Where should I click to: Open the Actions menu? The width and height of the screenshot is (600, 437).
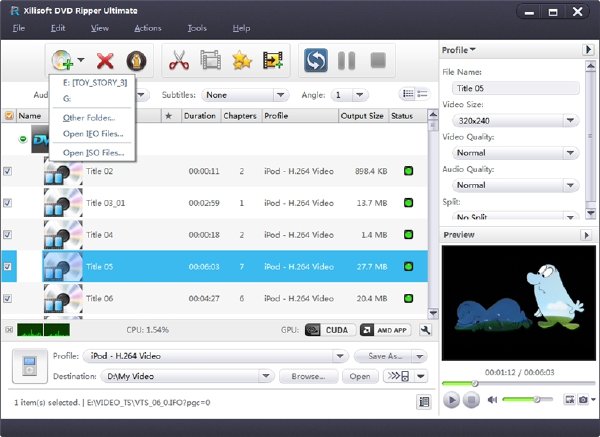click(x=148, y=28)
